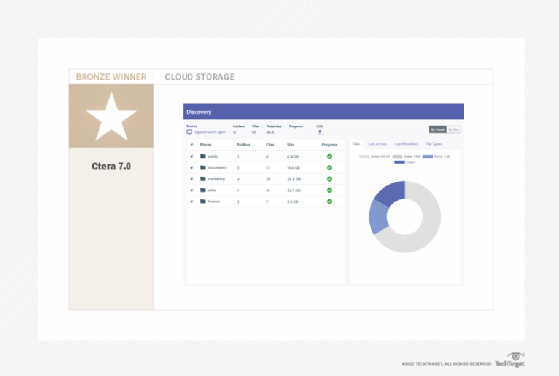Click the CSV download icon
This screenshot has height=376, width=559.
point(320,132)
